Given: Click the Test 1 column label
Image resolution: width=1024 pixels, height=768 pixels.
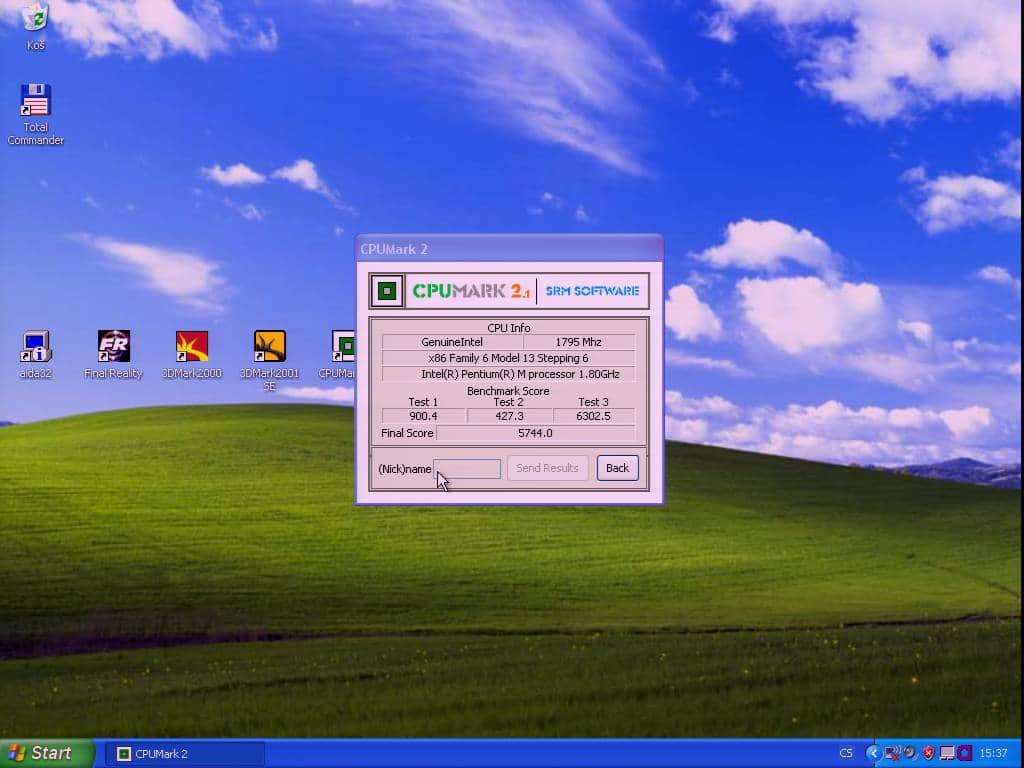Looking at the screenshot, I should point(423,402).
